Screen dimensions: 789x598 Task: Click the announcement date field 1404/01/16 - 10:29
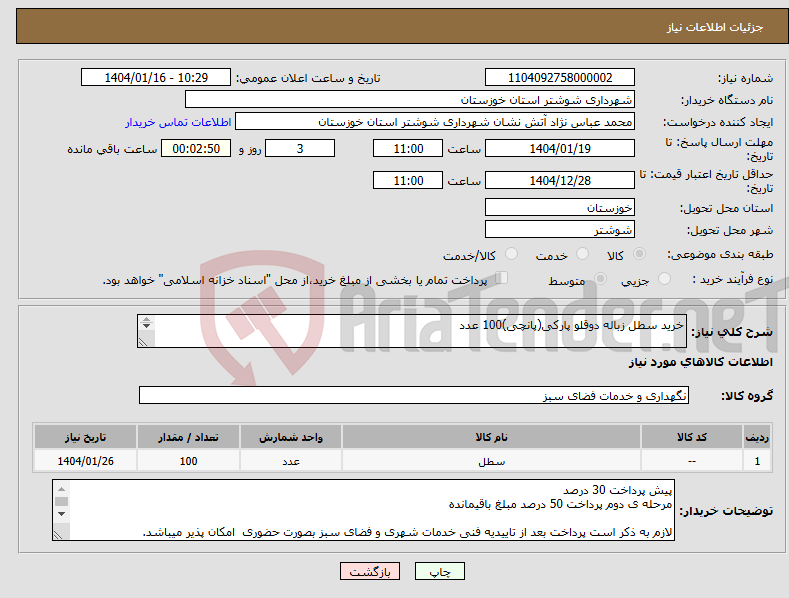[x=156, y=78]
